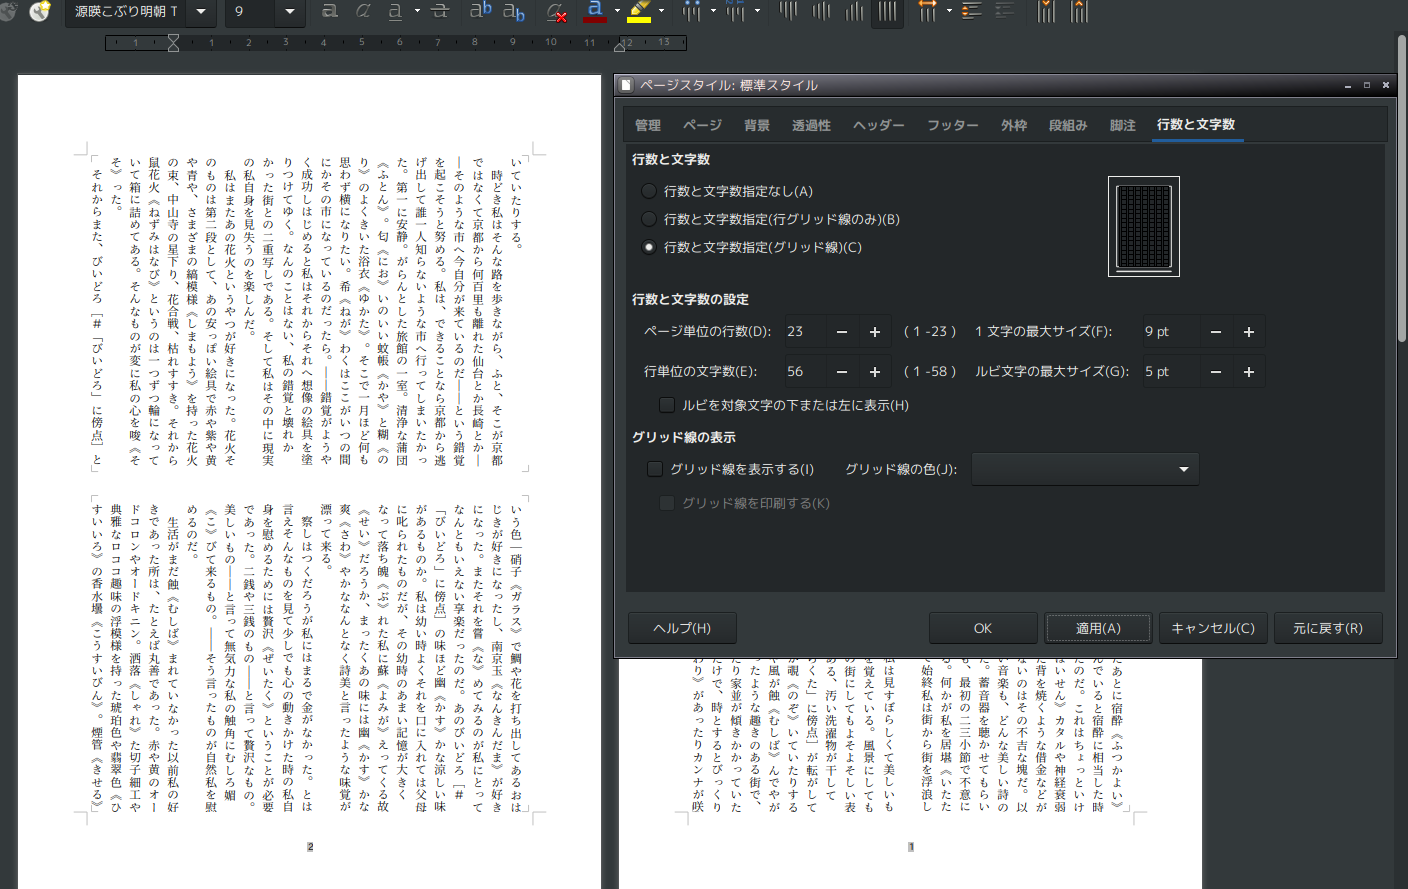The width and height of the screenshot is (1408, 889).
Task: Expand numbering style options
Action: pos(757,11)
